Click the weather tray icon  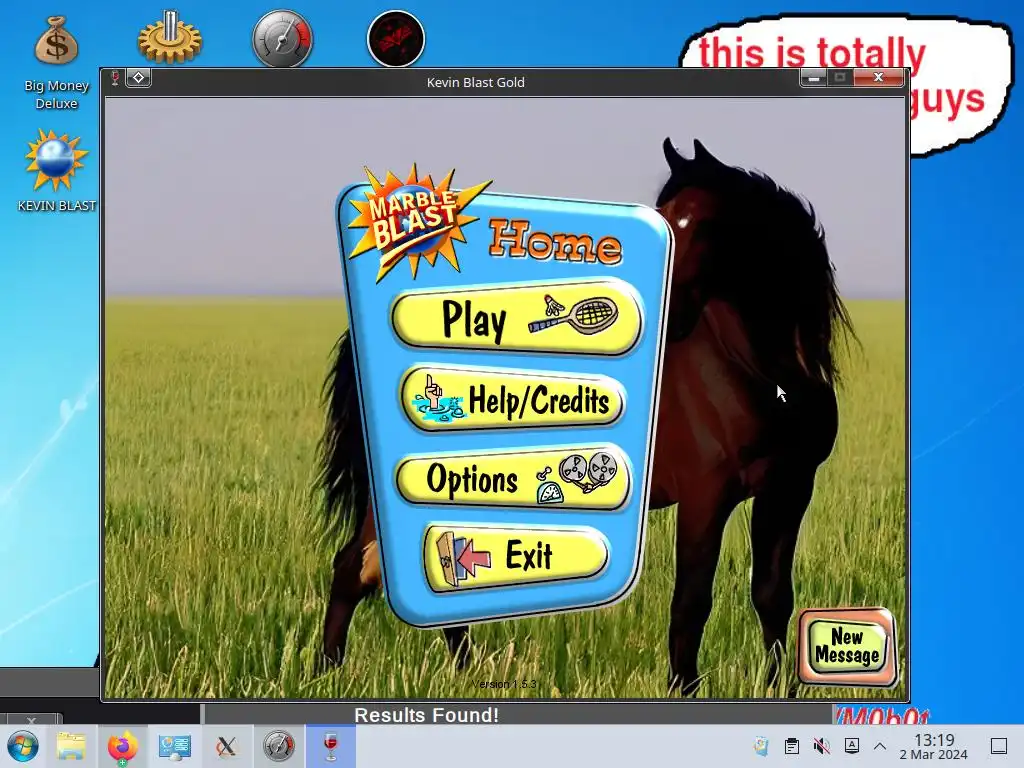pyautogui.click(x=761, y=745)
